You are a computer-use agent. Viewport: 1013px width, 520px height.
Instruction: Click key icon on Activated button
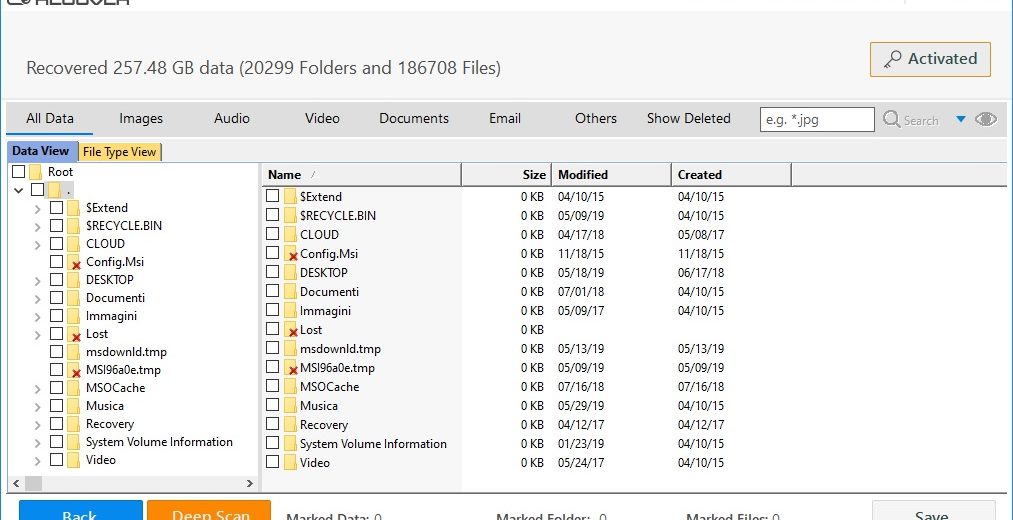click(x=892, y=59)
